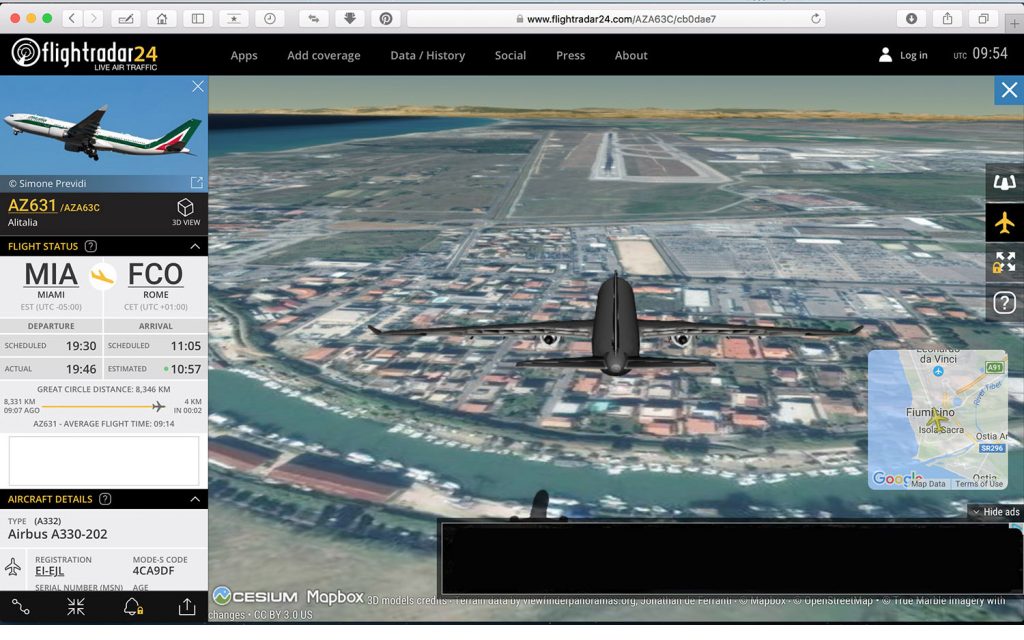
Task: Click the flight route icon in bottom bar
Action: [x=20, y=607]
